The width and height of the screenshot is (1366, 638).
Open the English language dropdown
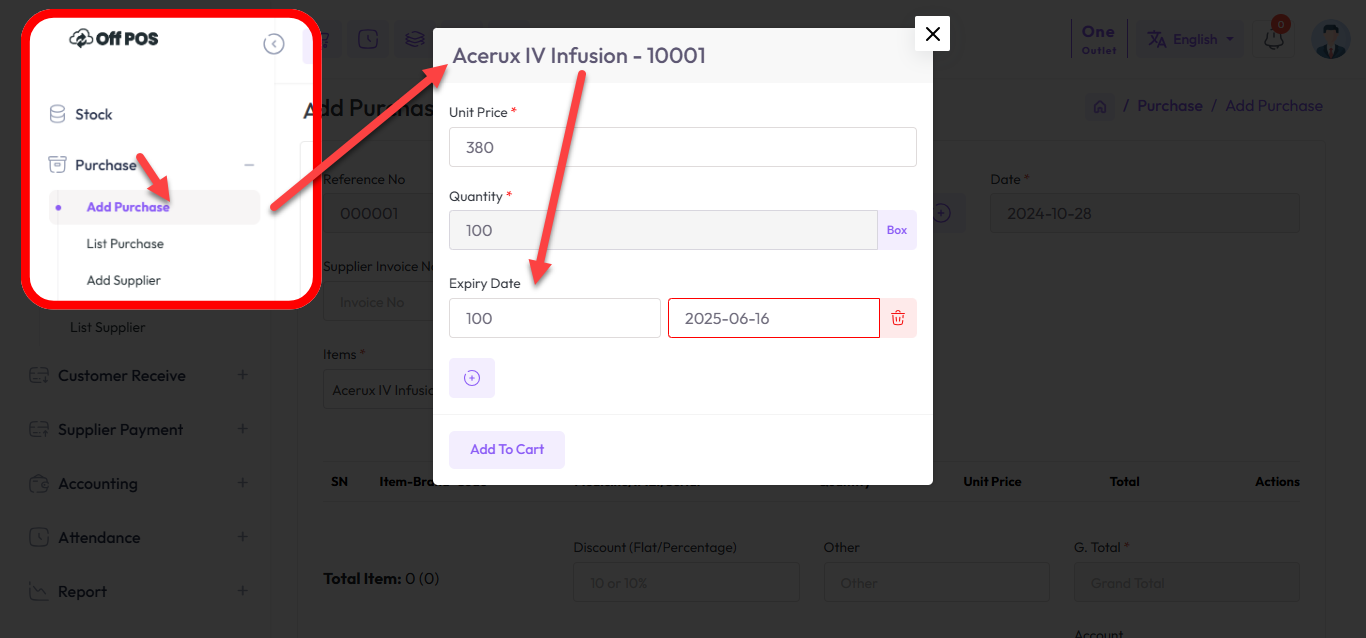pos(1188,39)
